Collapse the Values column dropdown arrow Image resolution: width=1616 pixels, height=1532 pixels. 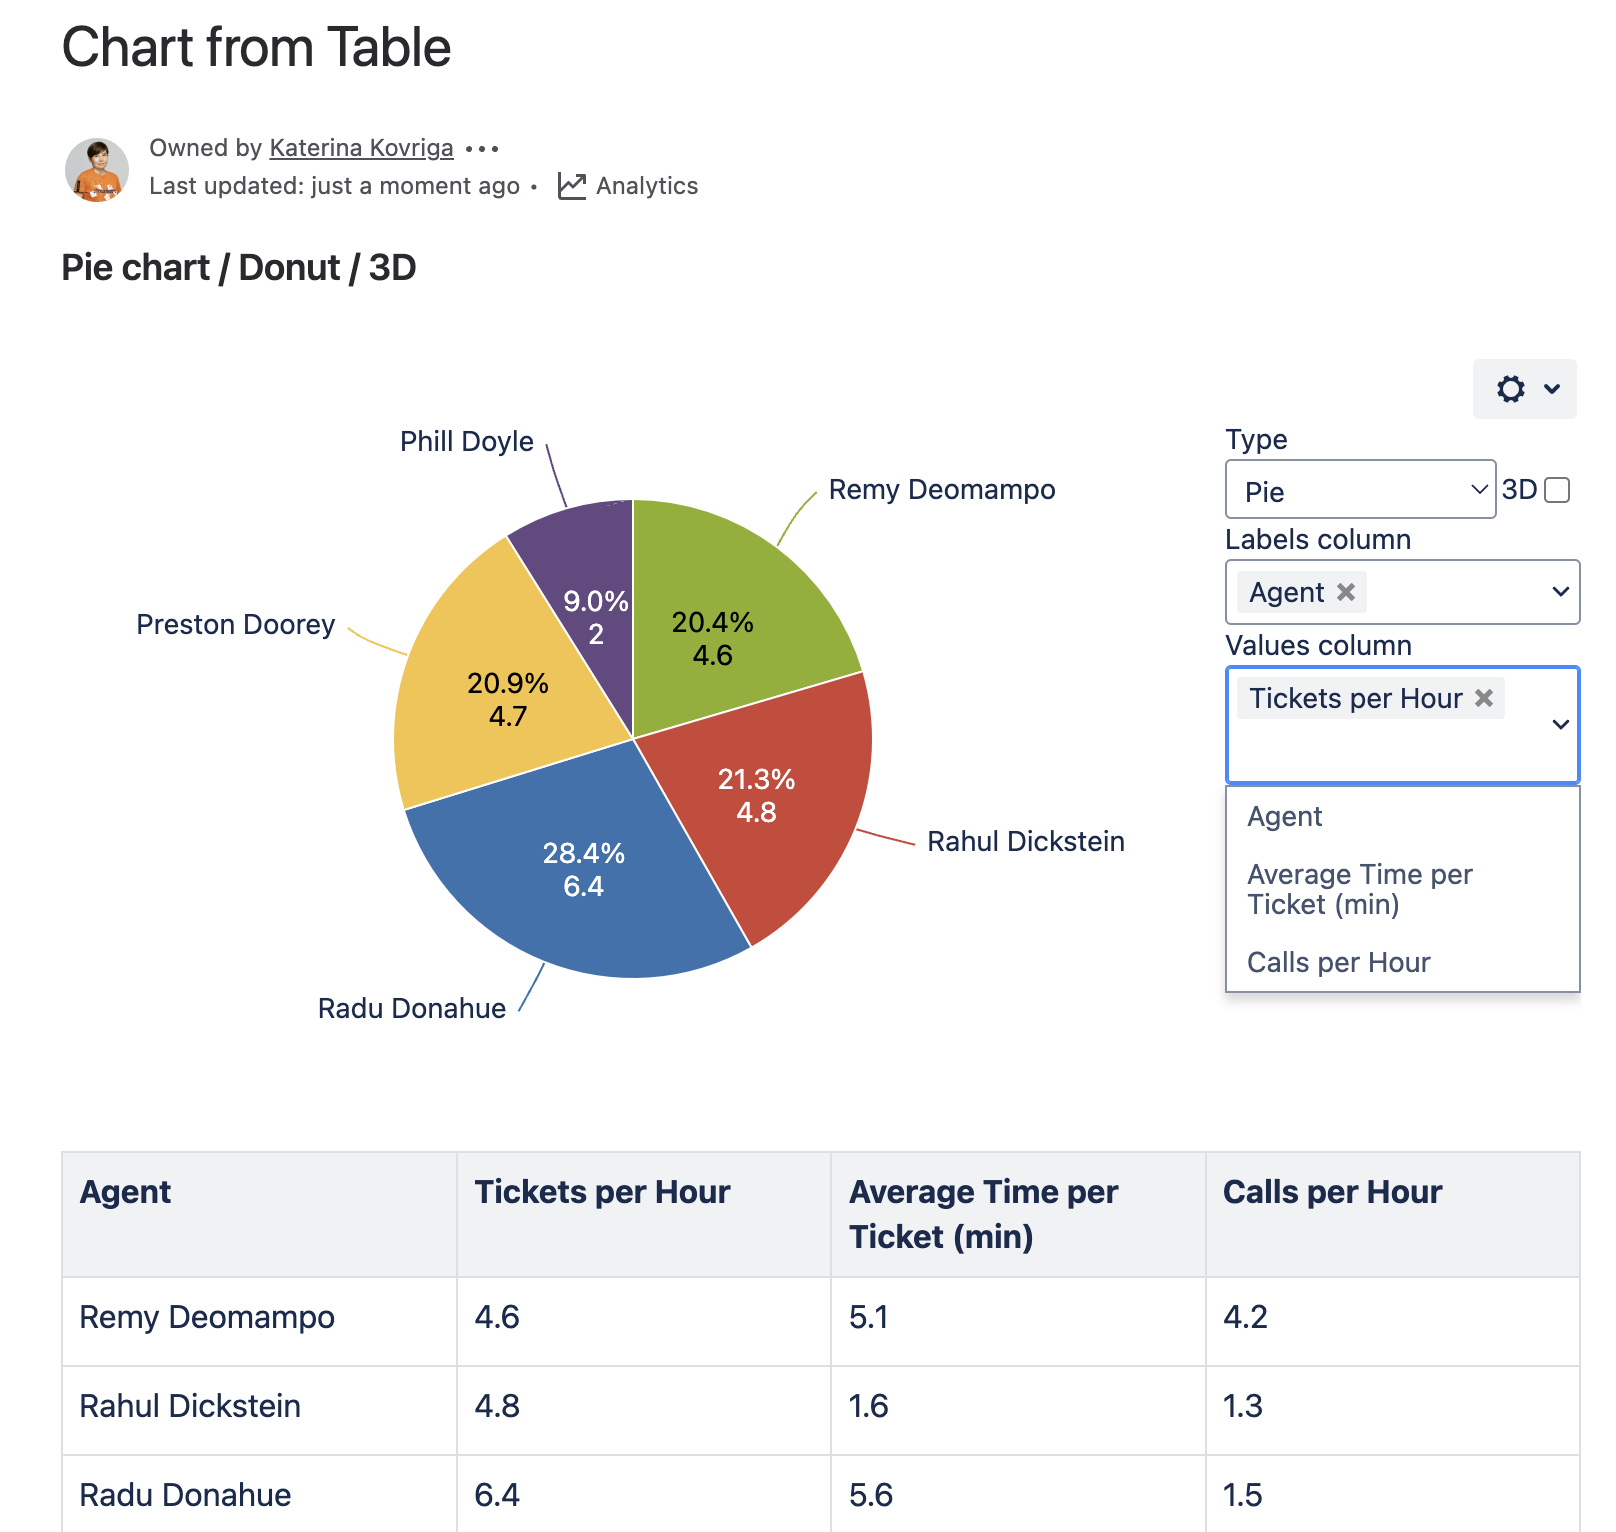[1560, 724]
